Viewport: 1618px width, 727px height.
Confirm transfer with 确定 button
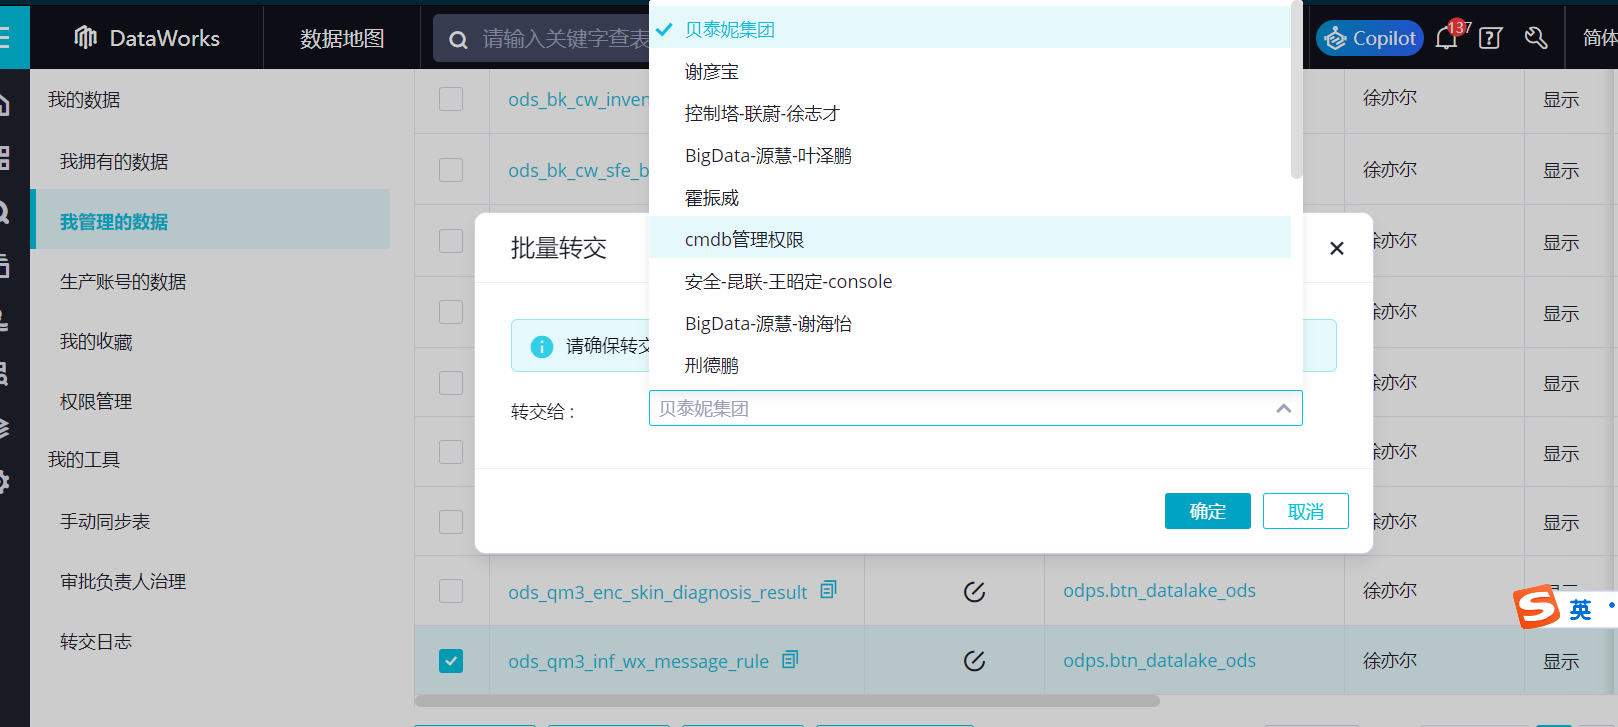point(1207,511)
